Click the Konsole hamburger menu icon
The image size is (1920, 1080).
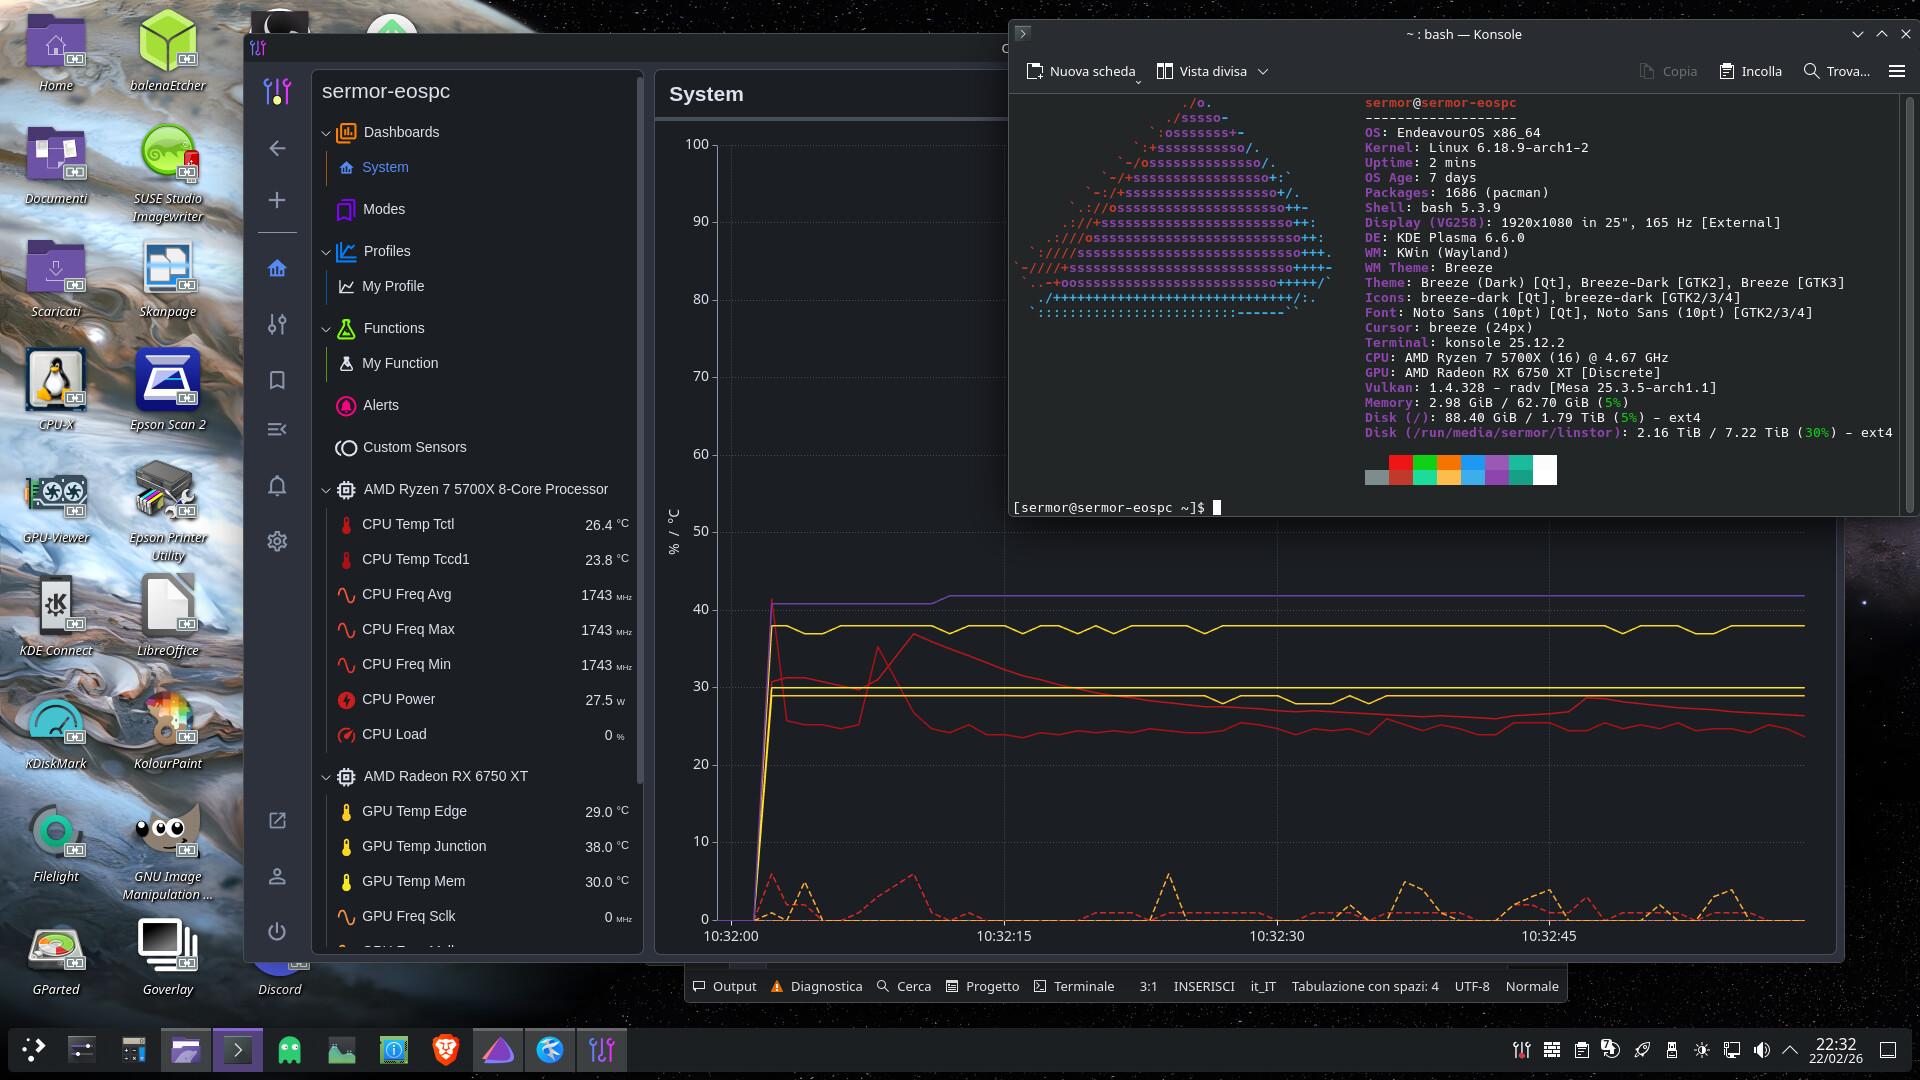1896,71
